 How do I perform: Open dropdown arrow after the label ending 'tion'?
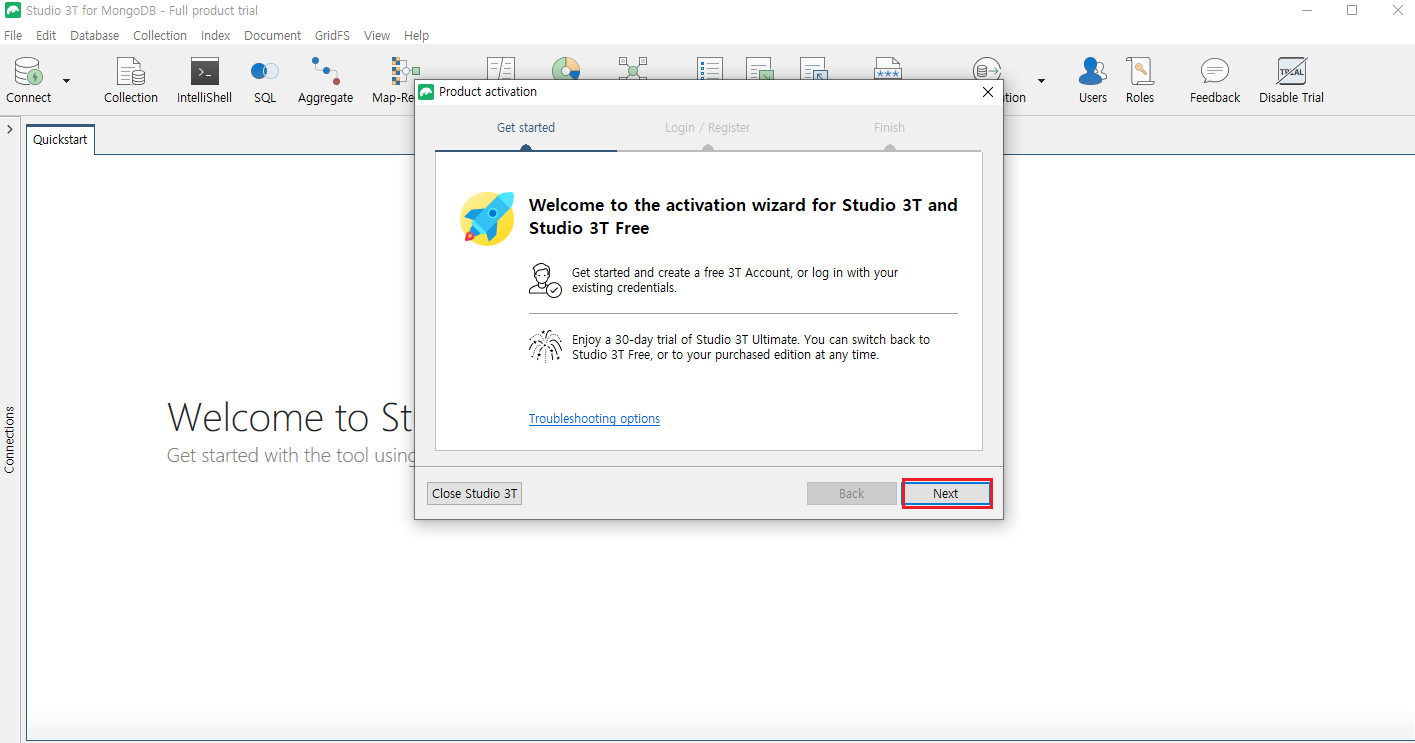click(x=1041, y=81)
